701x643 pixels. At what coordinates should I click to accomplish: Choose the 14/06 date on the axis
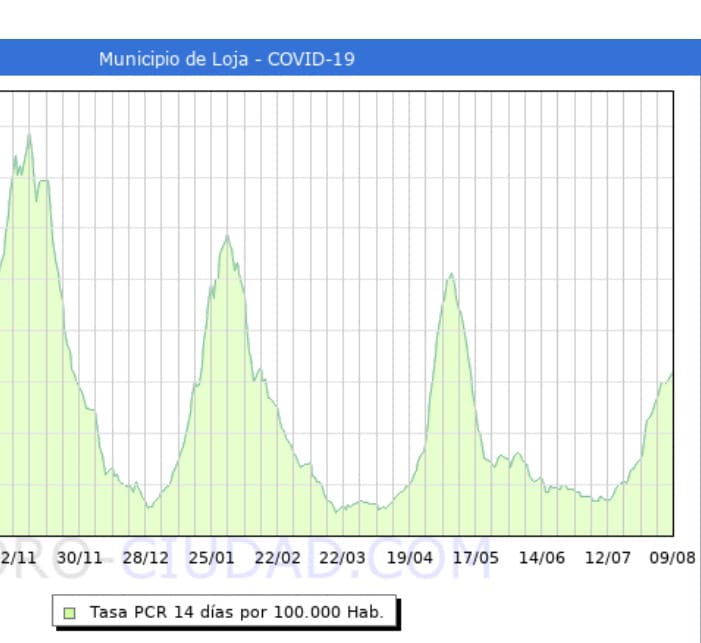click(541, 557)
